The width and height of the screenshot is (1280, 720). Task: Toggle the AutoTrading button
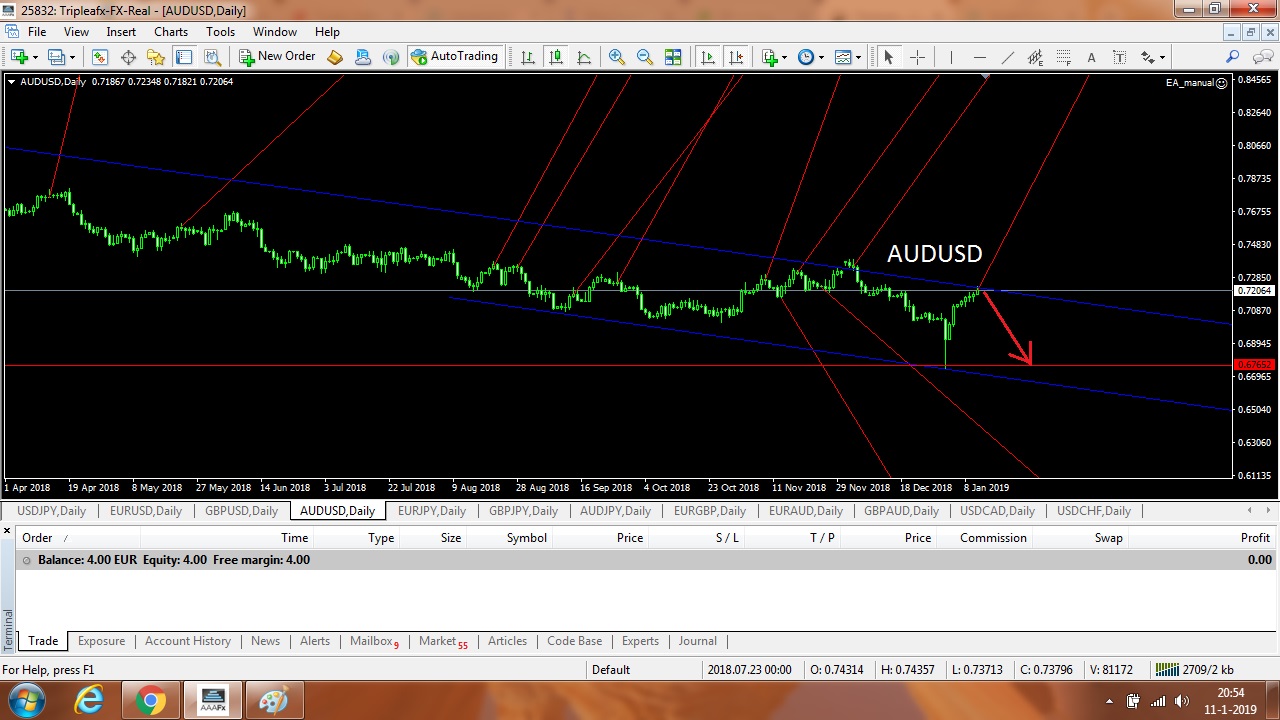pos(455,57)
